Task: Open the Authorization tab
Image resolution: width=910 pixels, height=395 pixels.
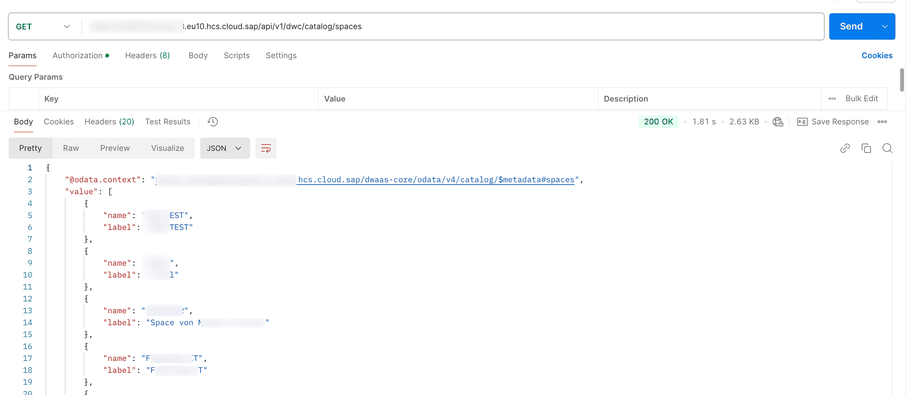Action: [x=81, y=56]
